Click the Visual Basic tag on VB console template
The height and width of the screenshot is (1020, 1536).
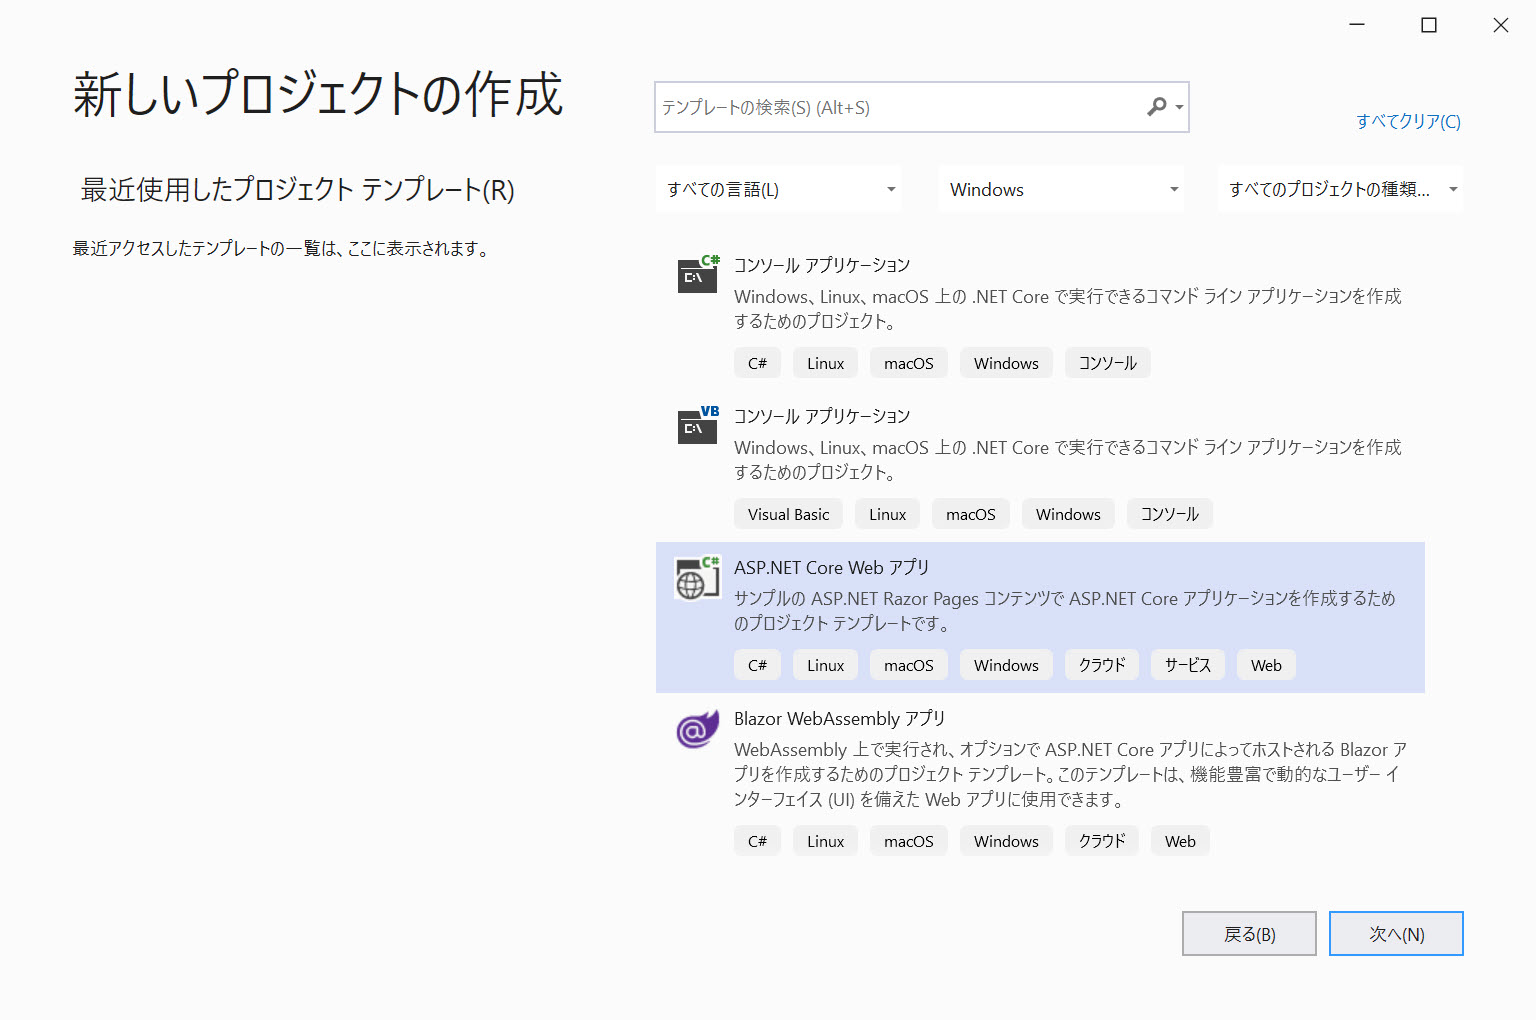(788, 515)
